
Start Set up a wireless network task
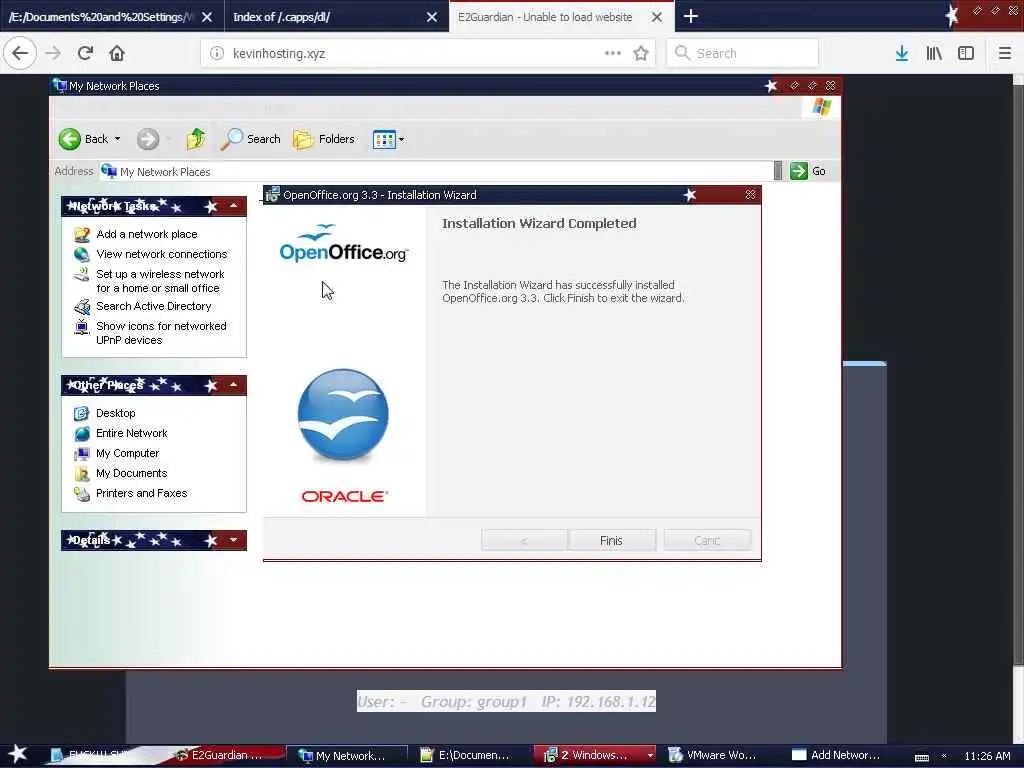pyautogui.click(x=160, y=281)
